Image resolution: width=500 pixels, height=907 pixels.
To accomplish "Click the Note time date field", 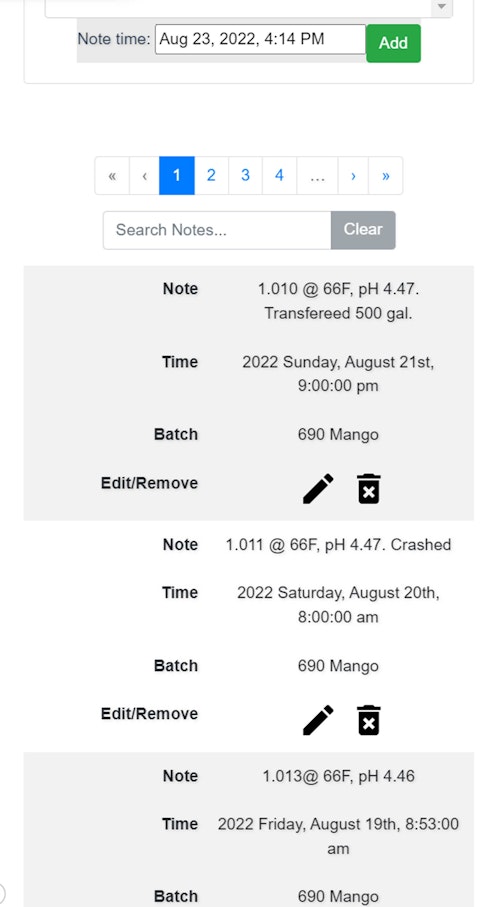I will [260, 39].
